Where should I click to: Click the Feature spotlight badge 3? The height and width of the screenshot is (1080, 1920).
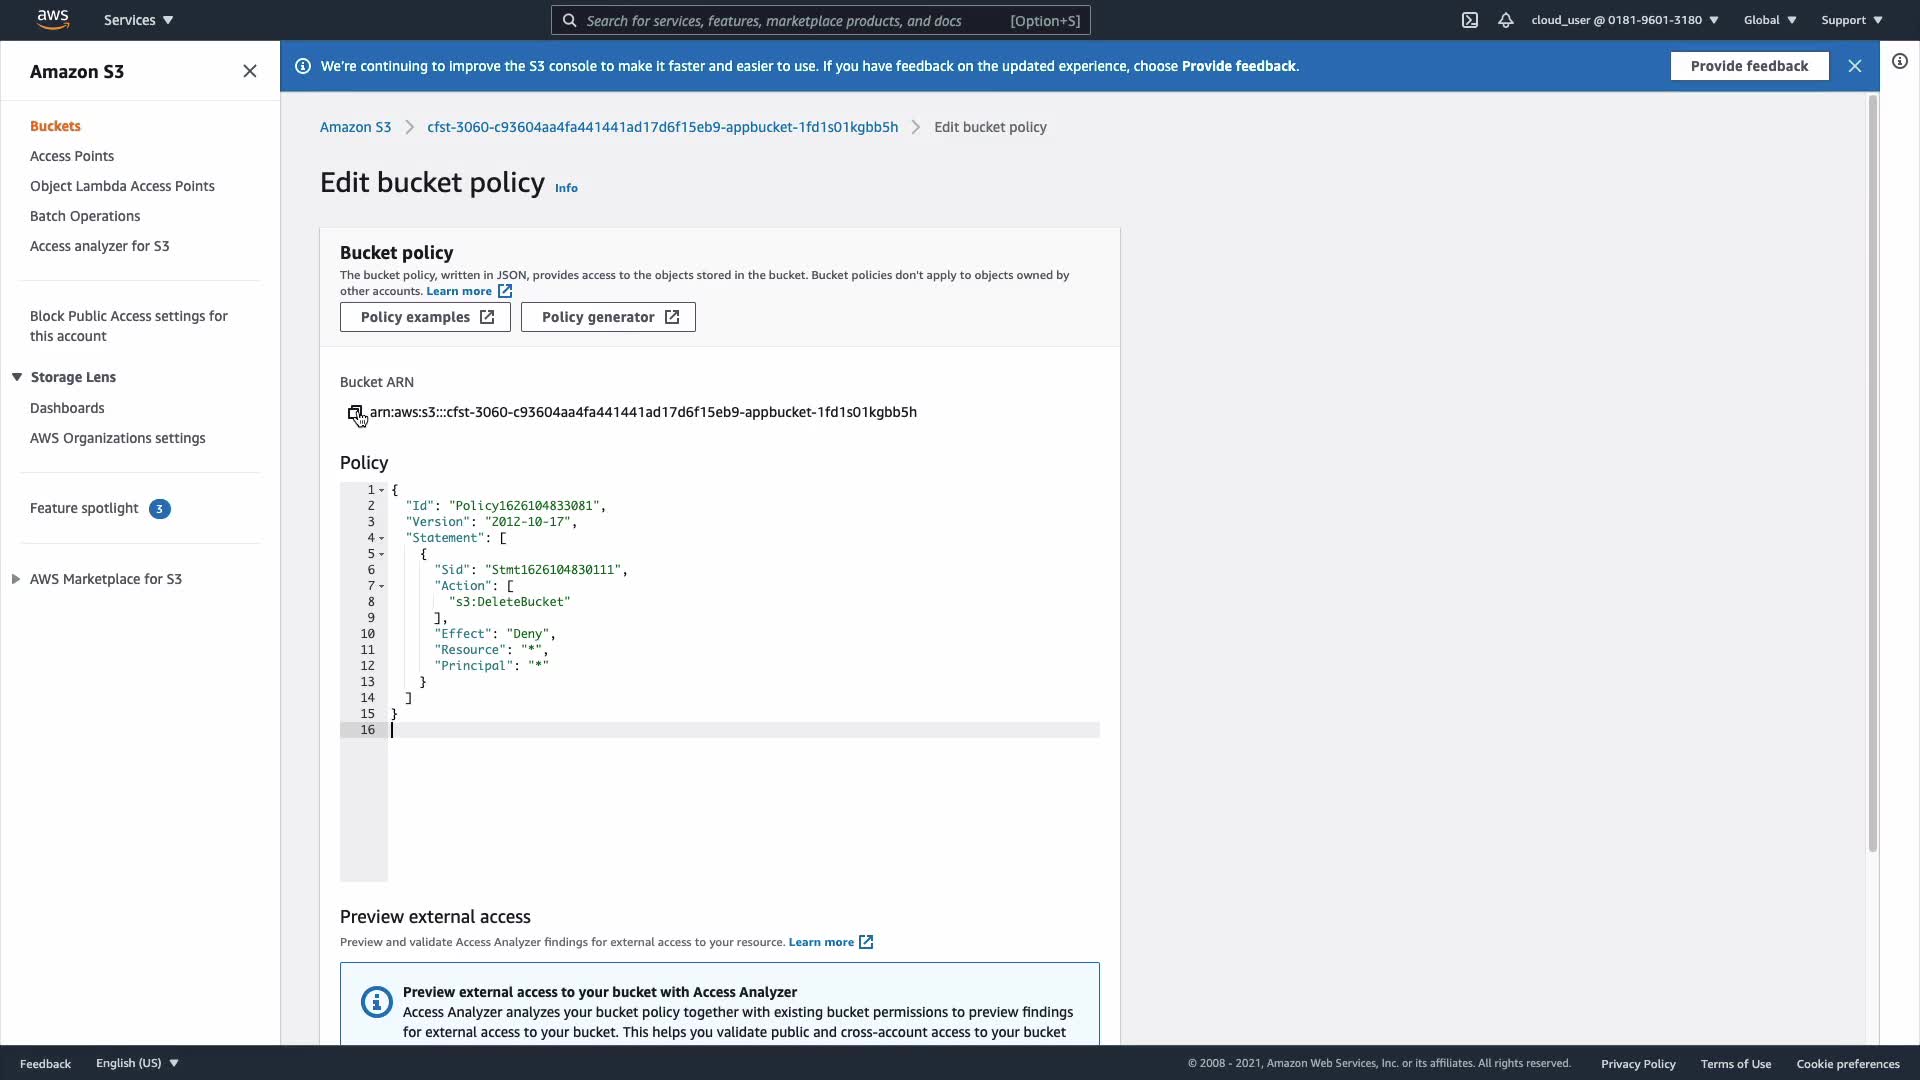pyautogui.click(x=160, y=509)
